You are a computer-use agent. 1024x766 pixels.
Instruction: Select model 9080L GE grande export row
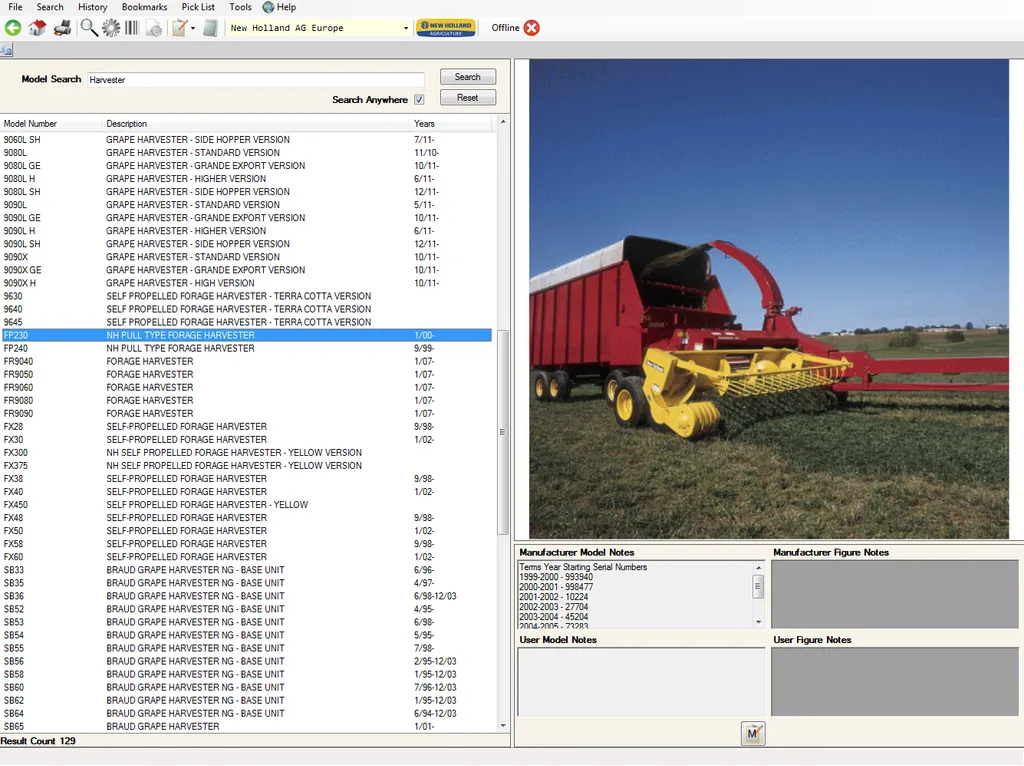tap(246, 166)
